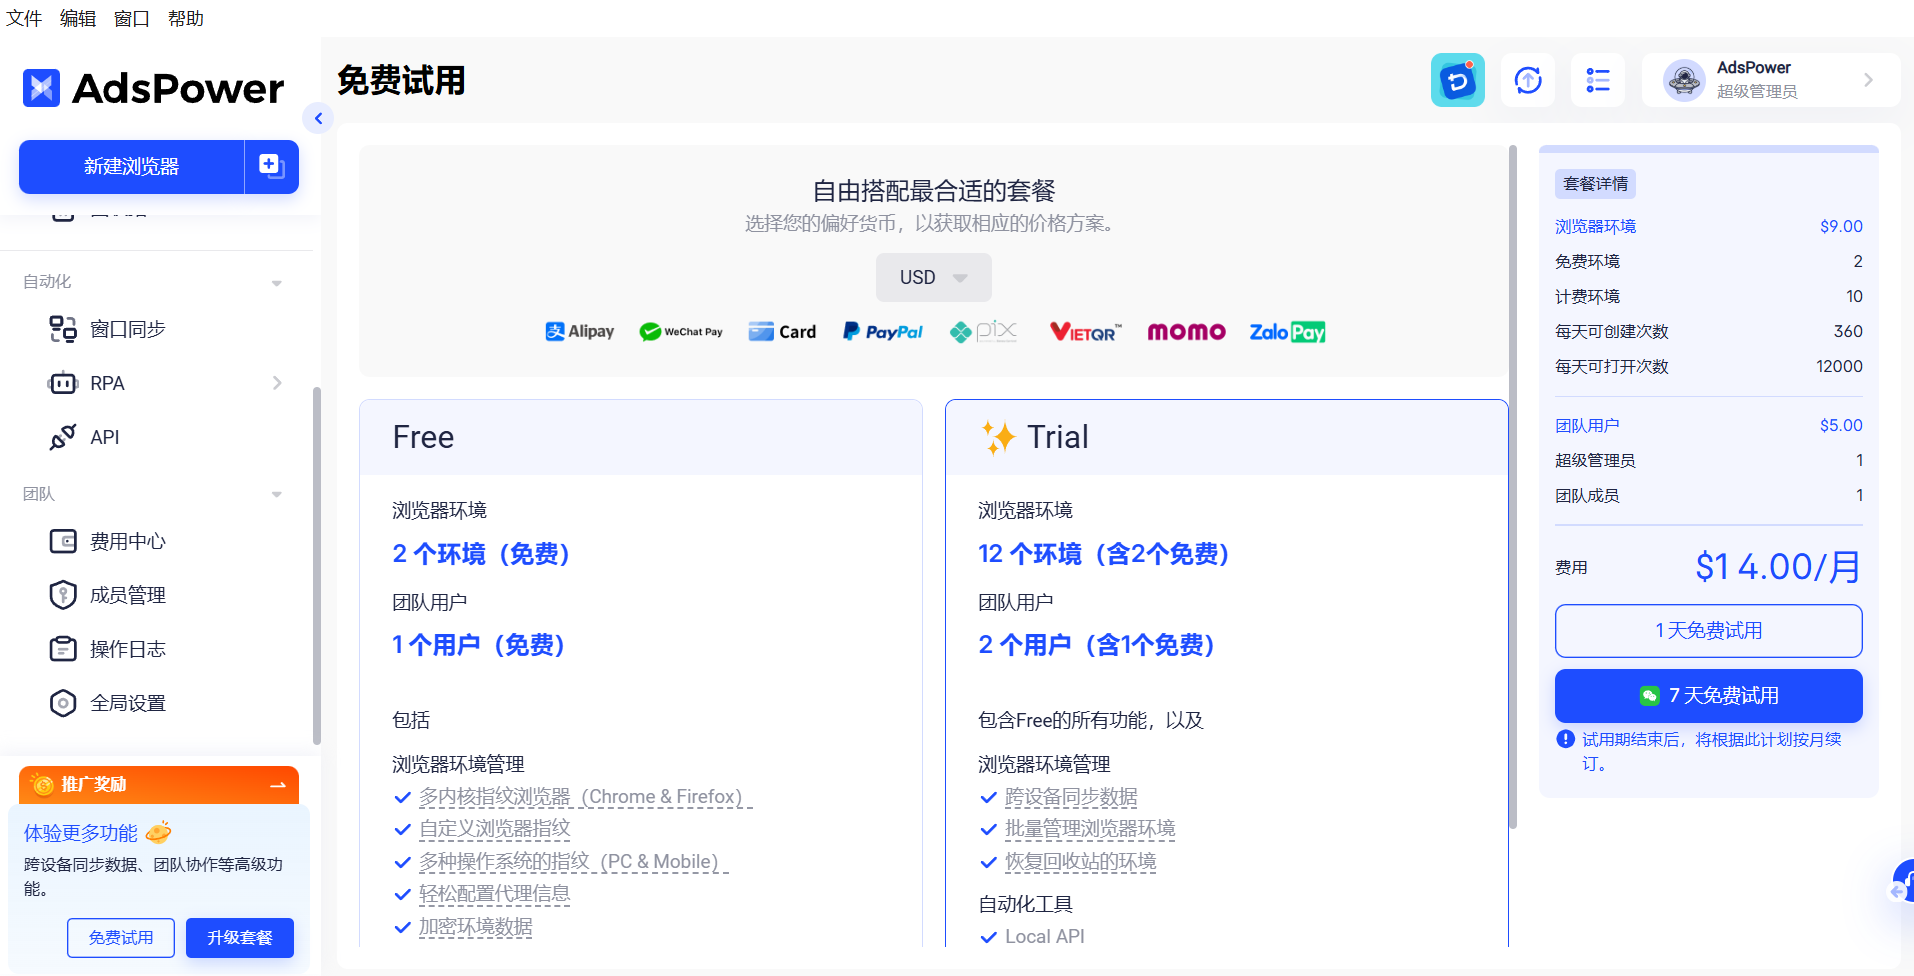Expand the AdsPower account panel

click(1869, 80)
